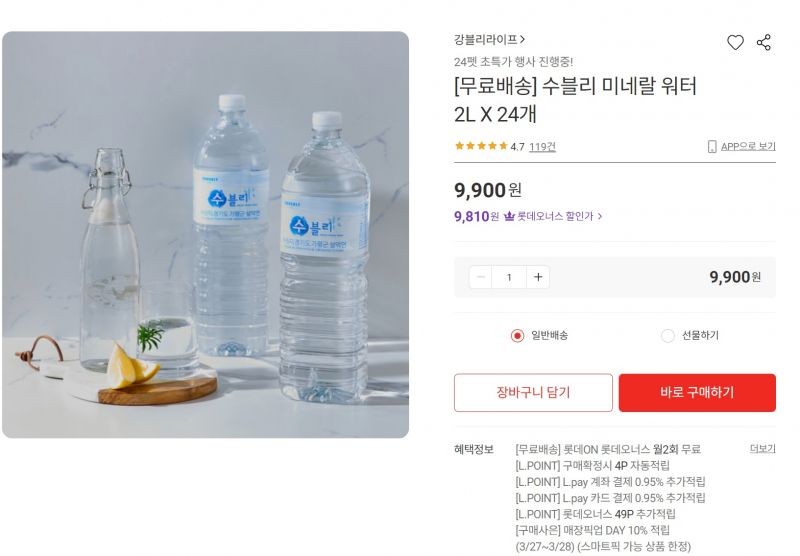Image resolution: width=800 pixels, height=556 pixels.
Task: Click the heart wishlist icon
Action: pos(735,42)
